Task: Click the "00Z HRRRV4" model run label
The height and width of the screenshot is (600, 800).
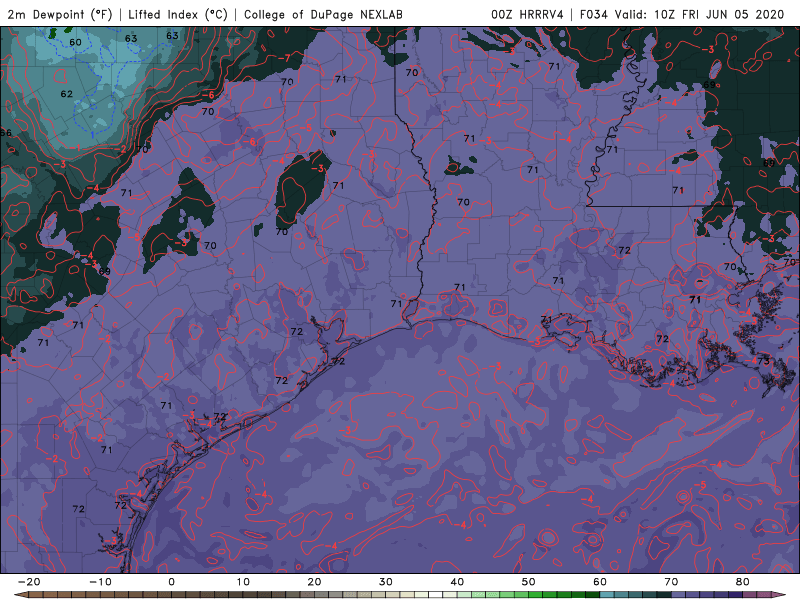Action: pos(527,14)
